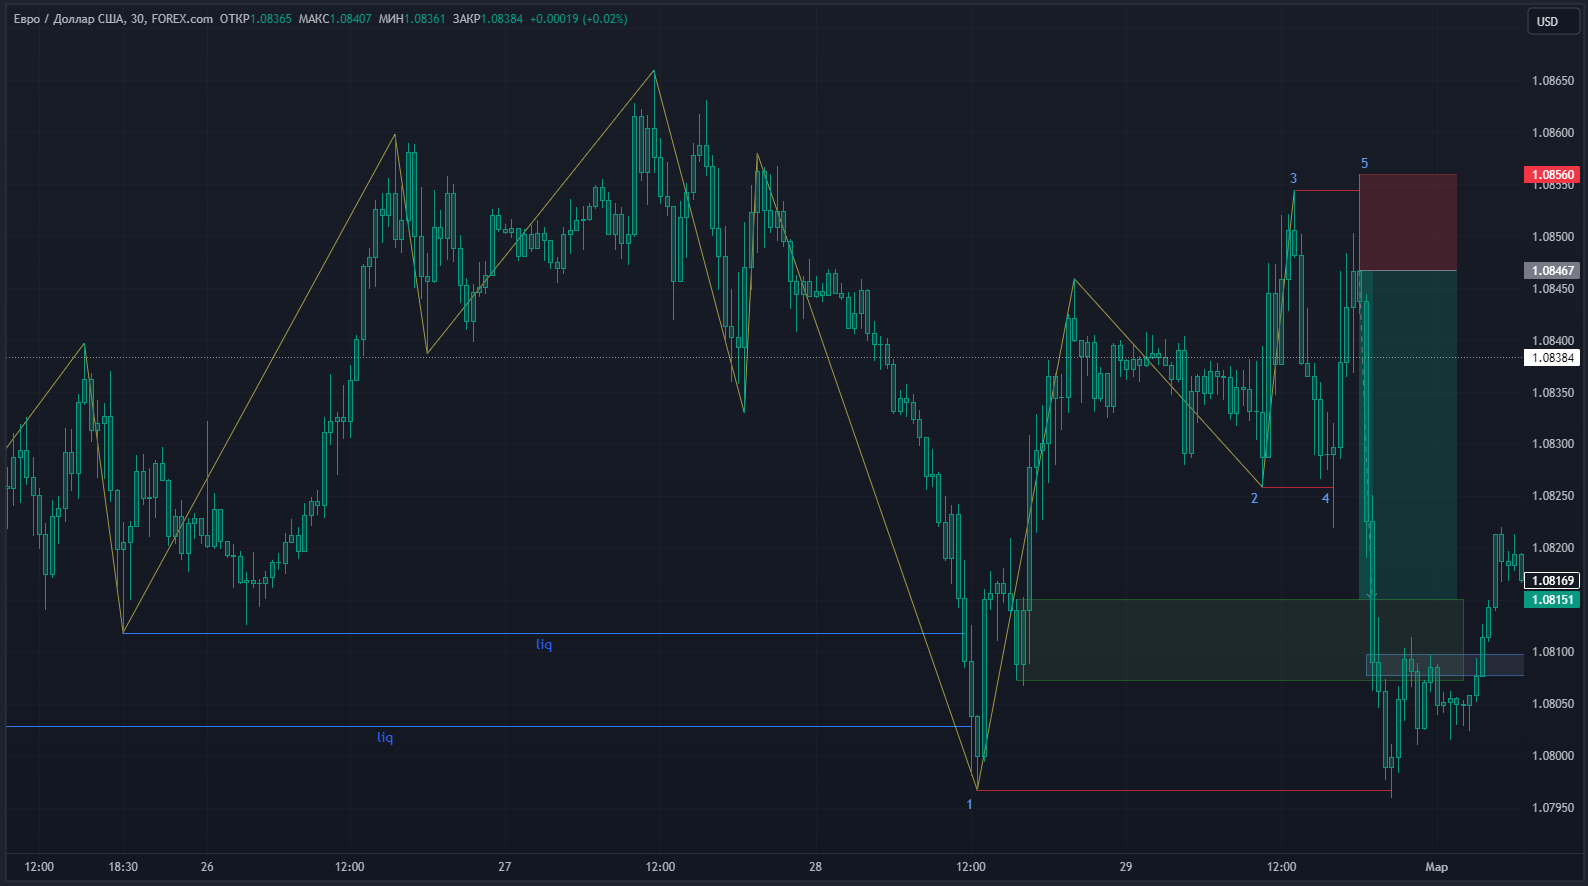Select wave label 2 on the chart
Image resolution: width=1588 pixels, height=886 pixels.
pos(1254,498)
